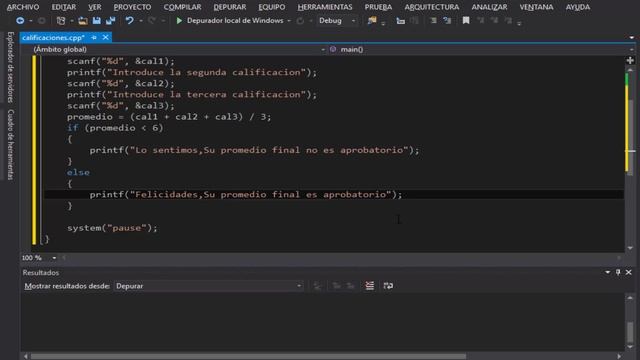Pin the calificaciones.cpp tab
Viewport: 640px width, 360px height.
click(94, 38)
